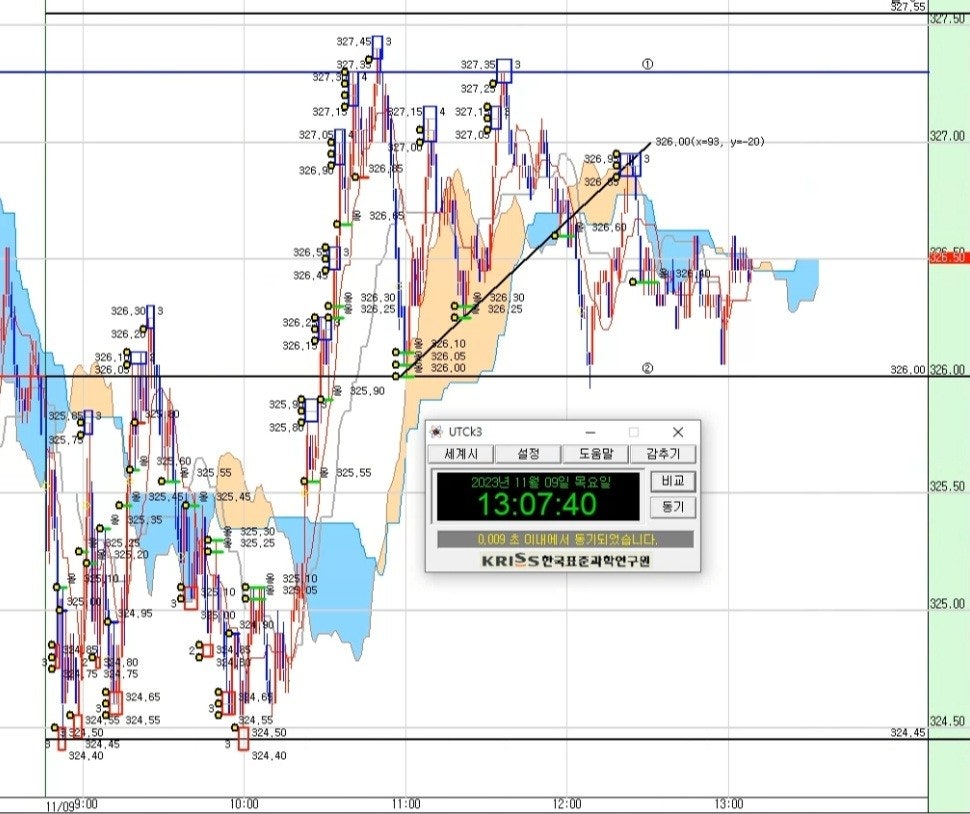Image resolution: width=970 pixels, height=814 pixels.
Task: Click the 12:00 label on the time axis
Action: tap(567, 804)
